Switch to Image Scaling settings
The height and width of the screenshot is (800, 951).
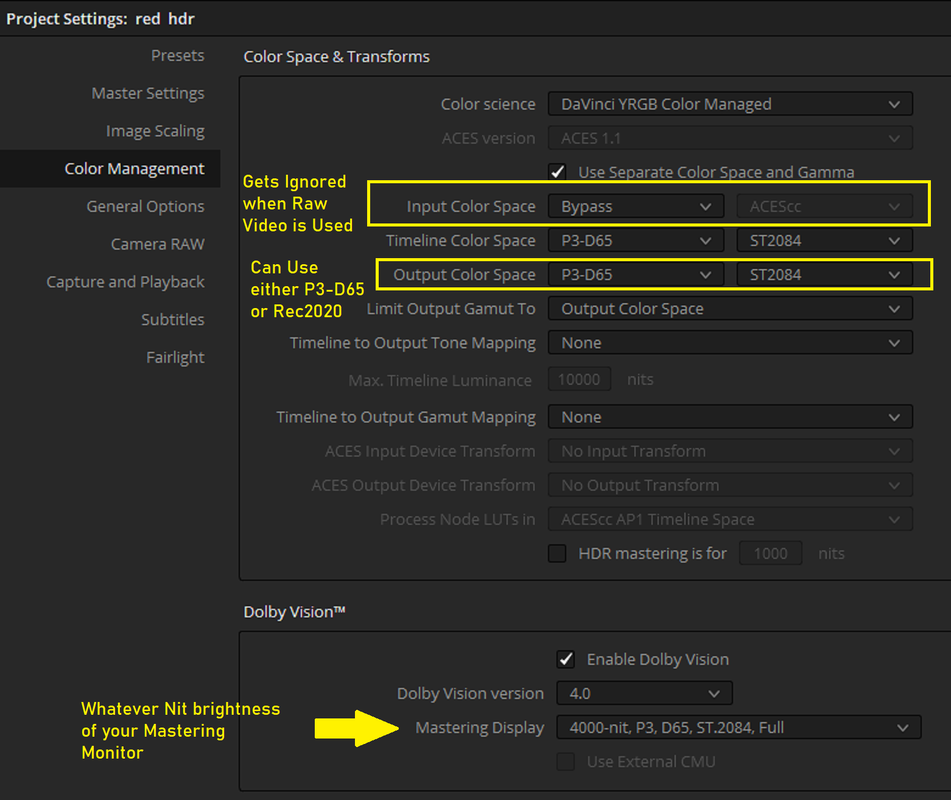point(155,131)
